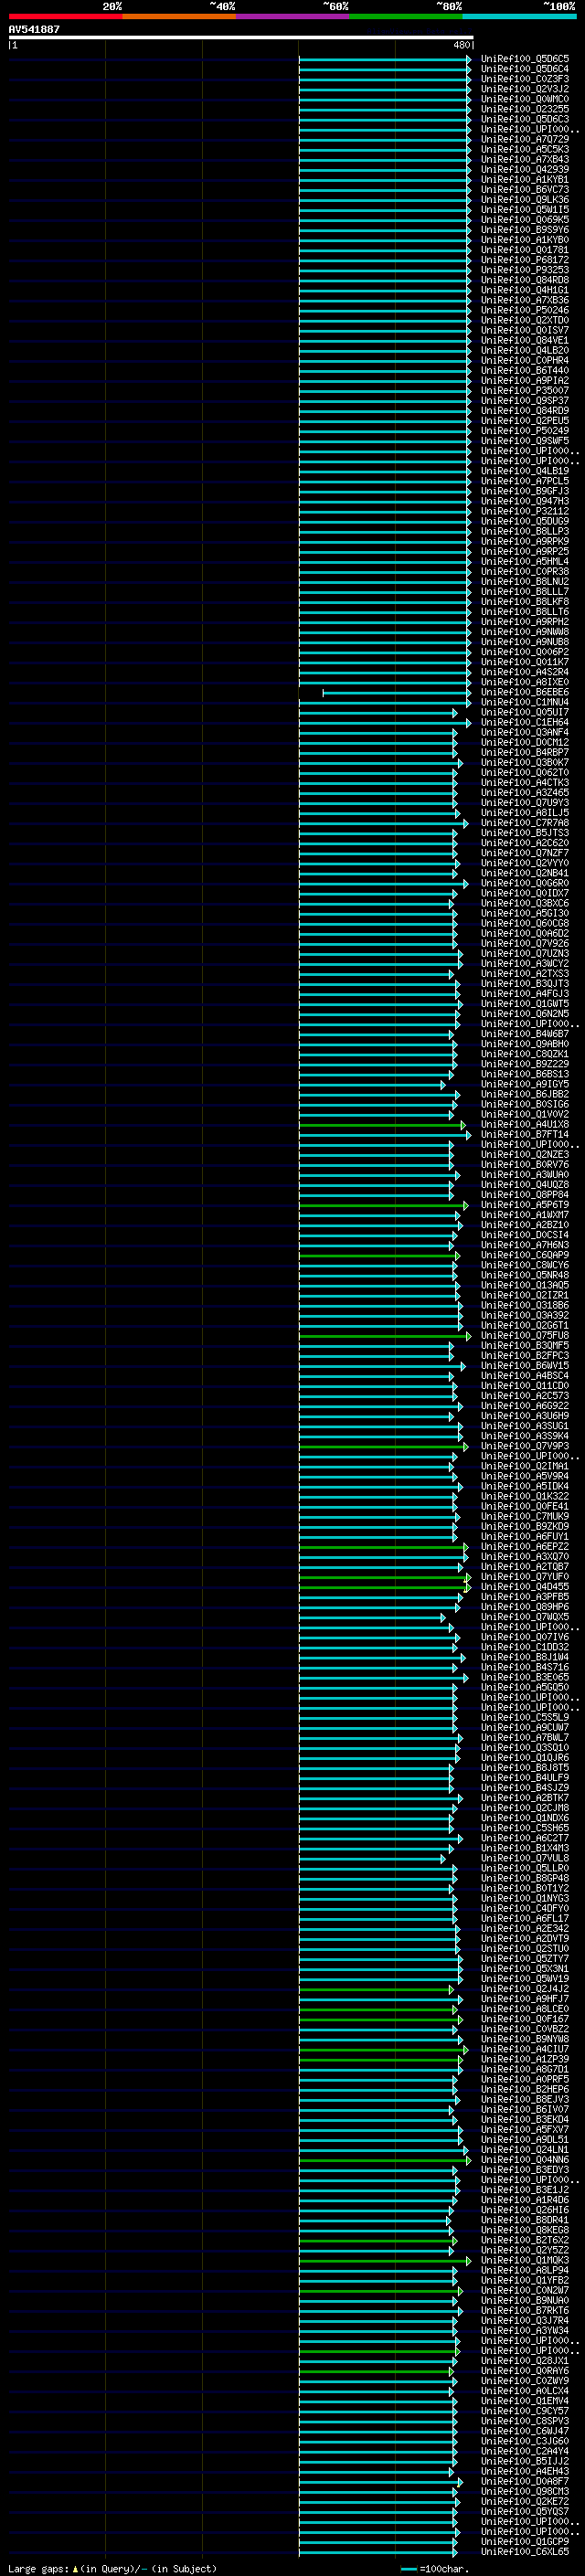Click the green ~80% identity legend bar
This screenshot has width=585, height=2576.
(x=406, y=16)
